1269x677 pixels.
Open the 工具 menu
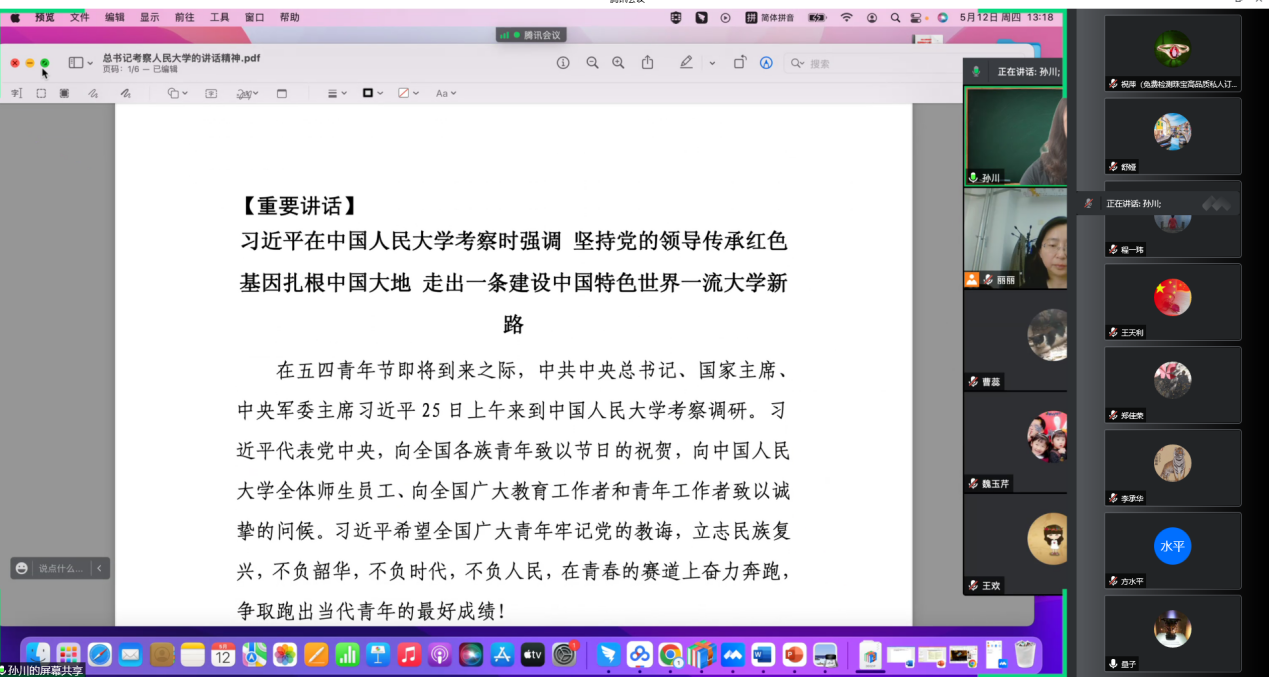tap(219, 17)
